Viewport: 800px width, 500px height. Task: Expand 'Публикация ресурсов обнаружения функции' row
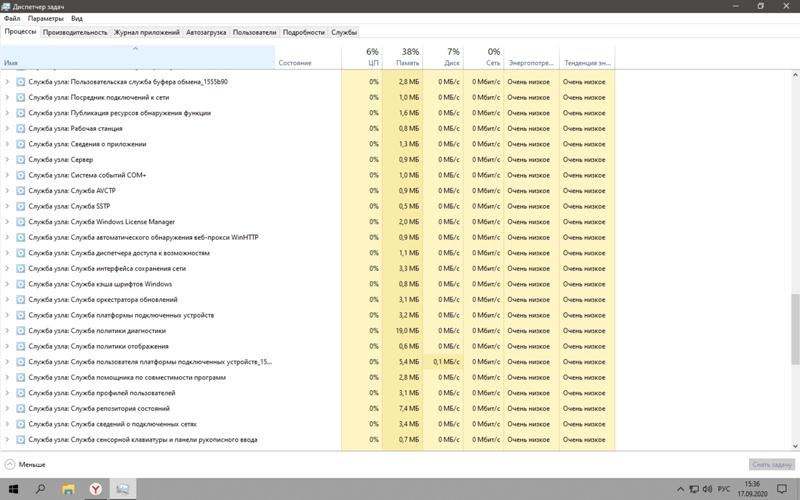pos(7,113)
